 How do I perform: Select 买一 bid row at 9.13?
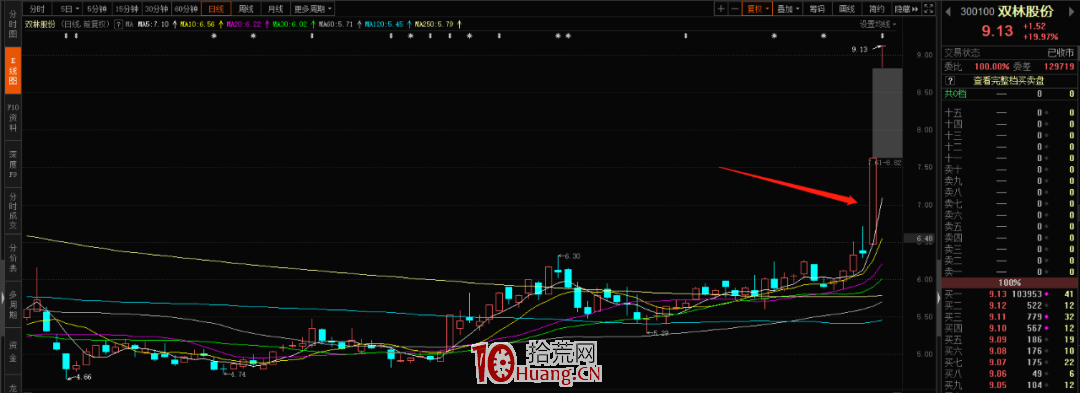pos(1009,294)
